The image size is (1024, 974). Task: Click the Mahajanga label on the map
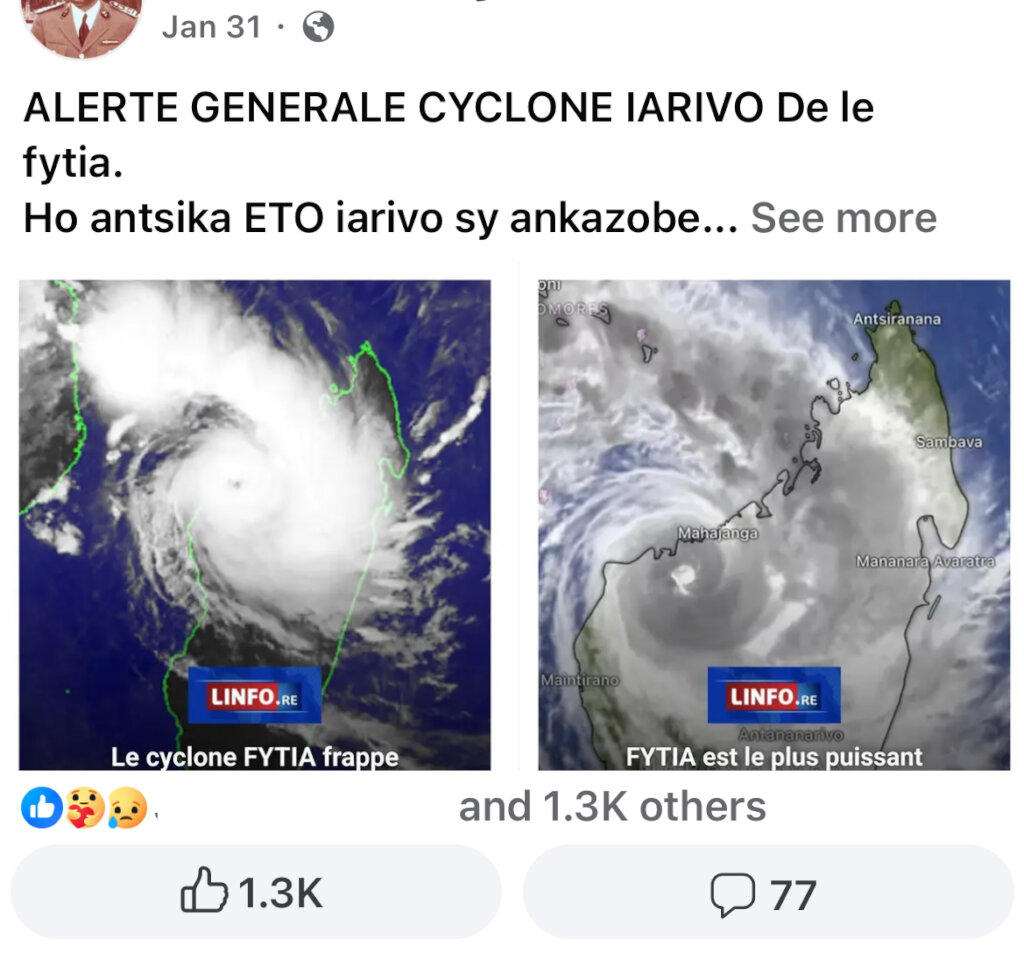pos(718,533)
